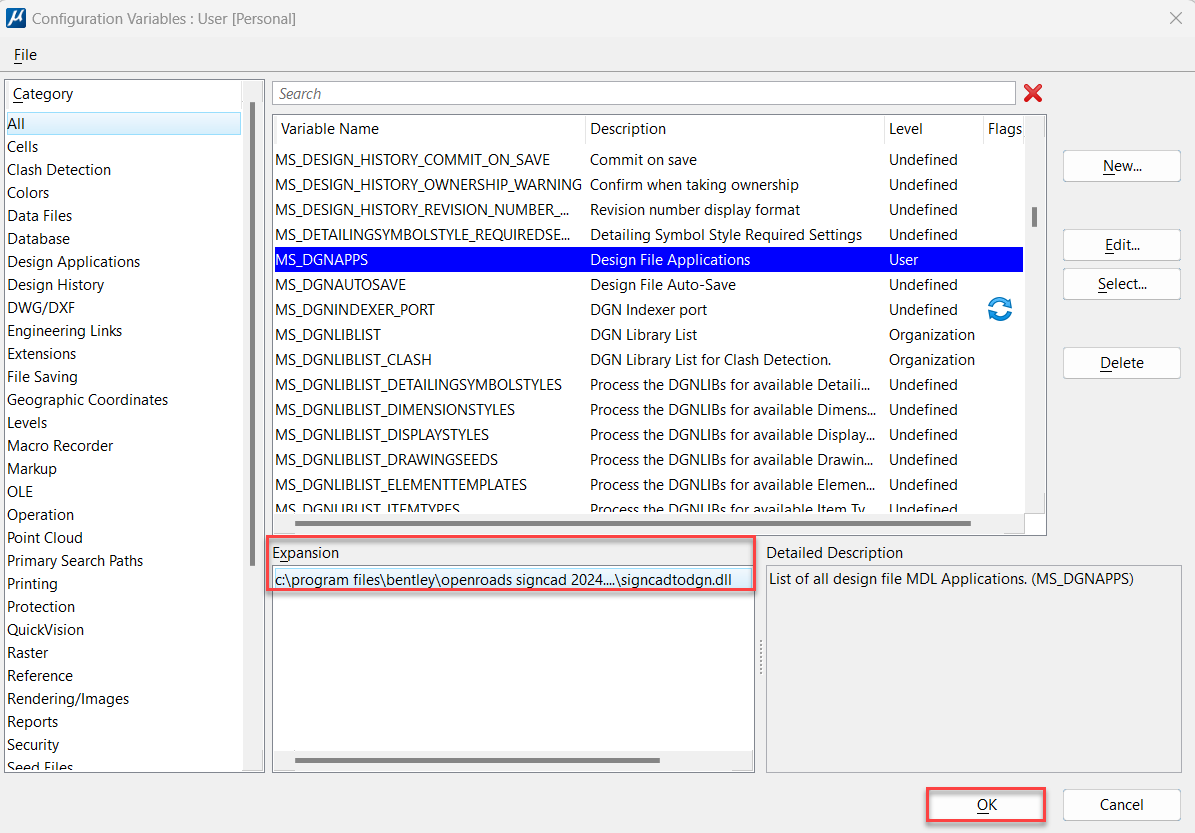Select the MS_DGNLIBLIST variable row
1195x833 pixels.
point(649,335)
